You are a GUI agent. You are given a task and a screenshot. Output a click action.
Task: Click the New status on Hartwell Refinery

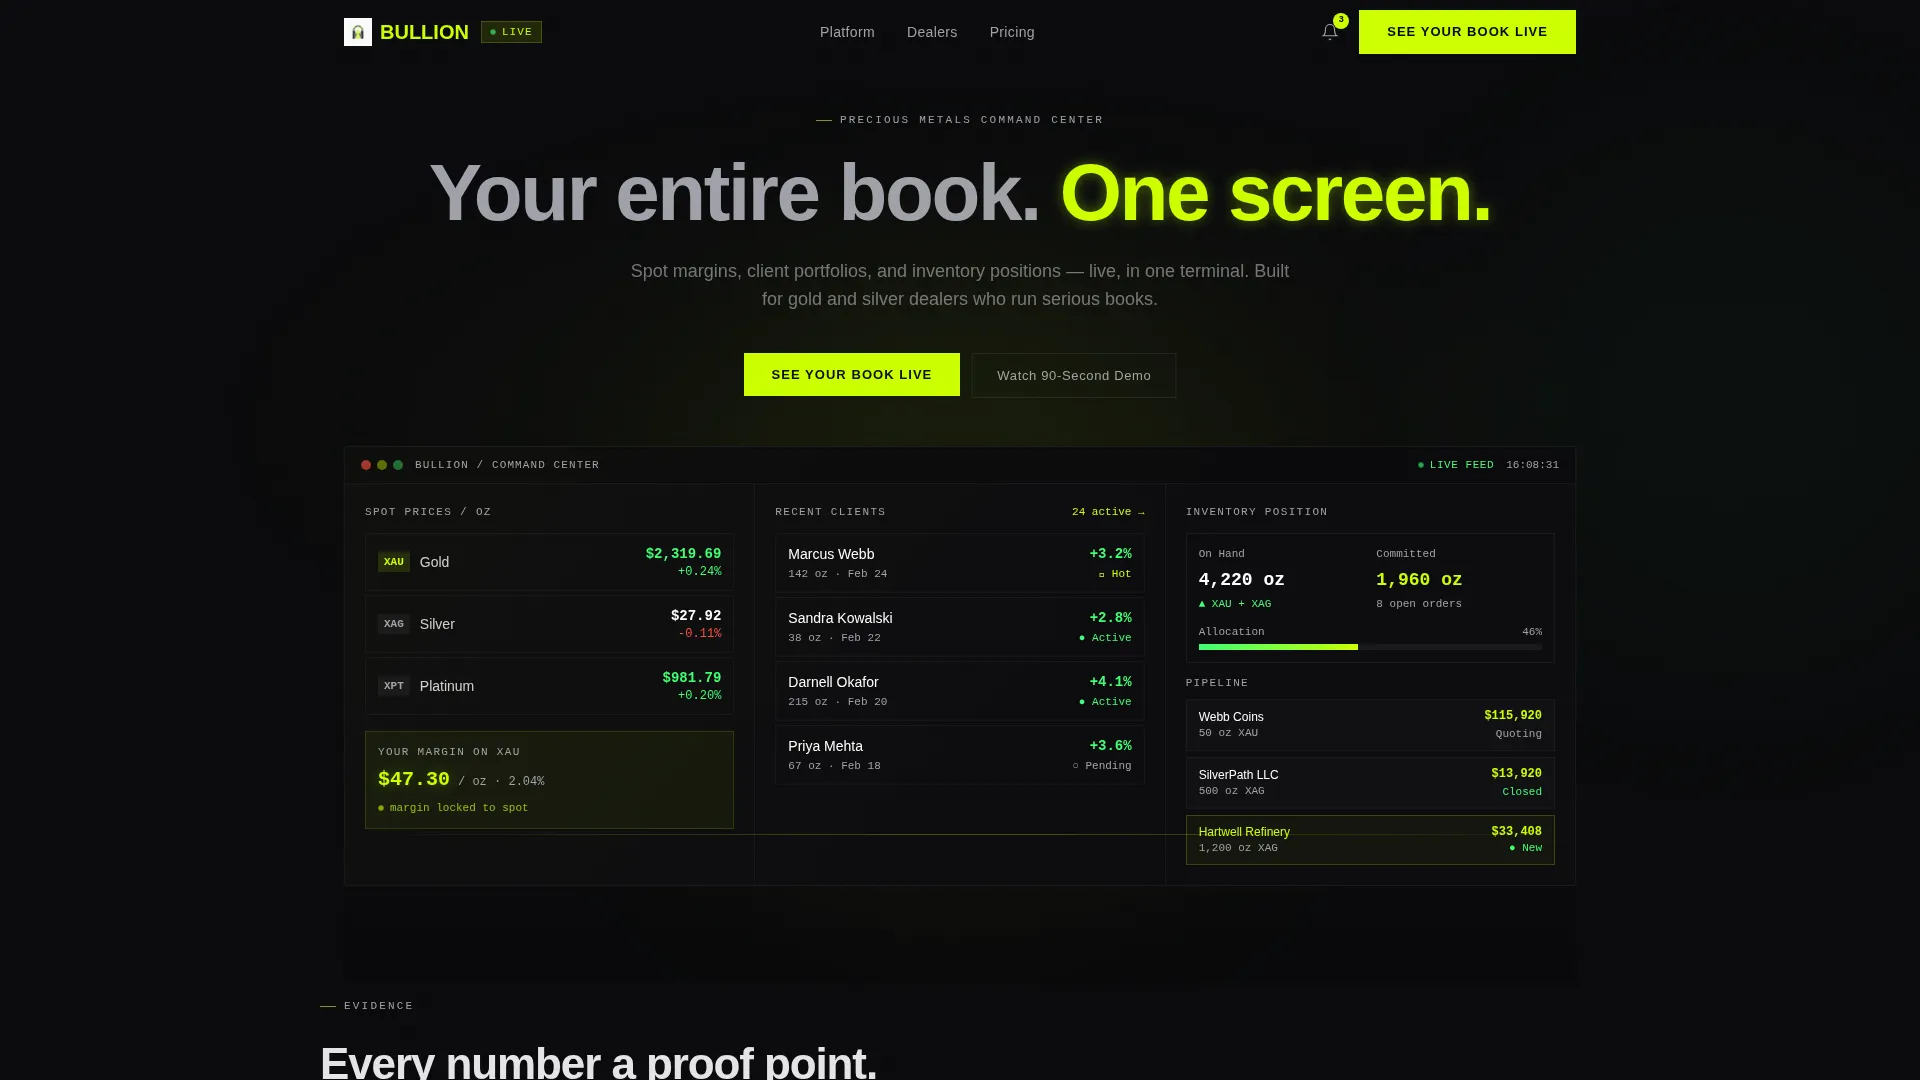click(x=1525, y=848)
